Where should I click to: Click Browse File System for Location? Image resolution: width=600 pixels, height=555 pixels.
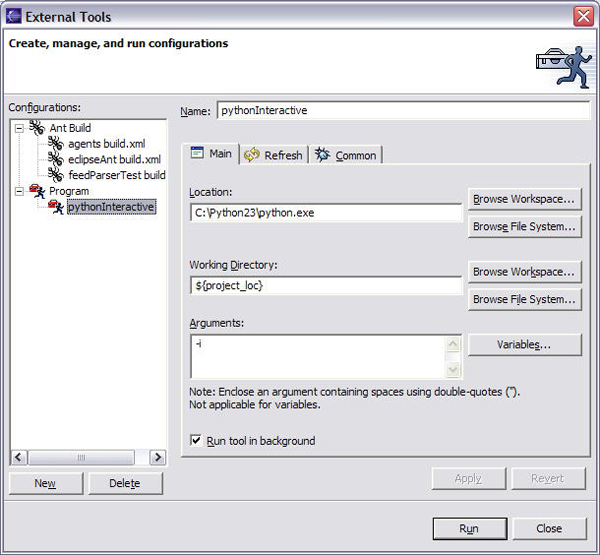point(525,226)
